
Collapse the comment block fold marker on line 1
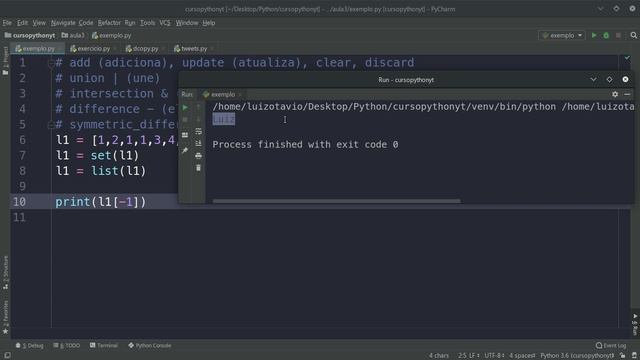51,63
